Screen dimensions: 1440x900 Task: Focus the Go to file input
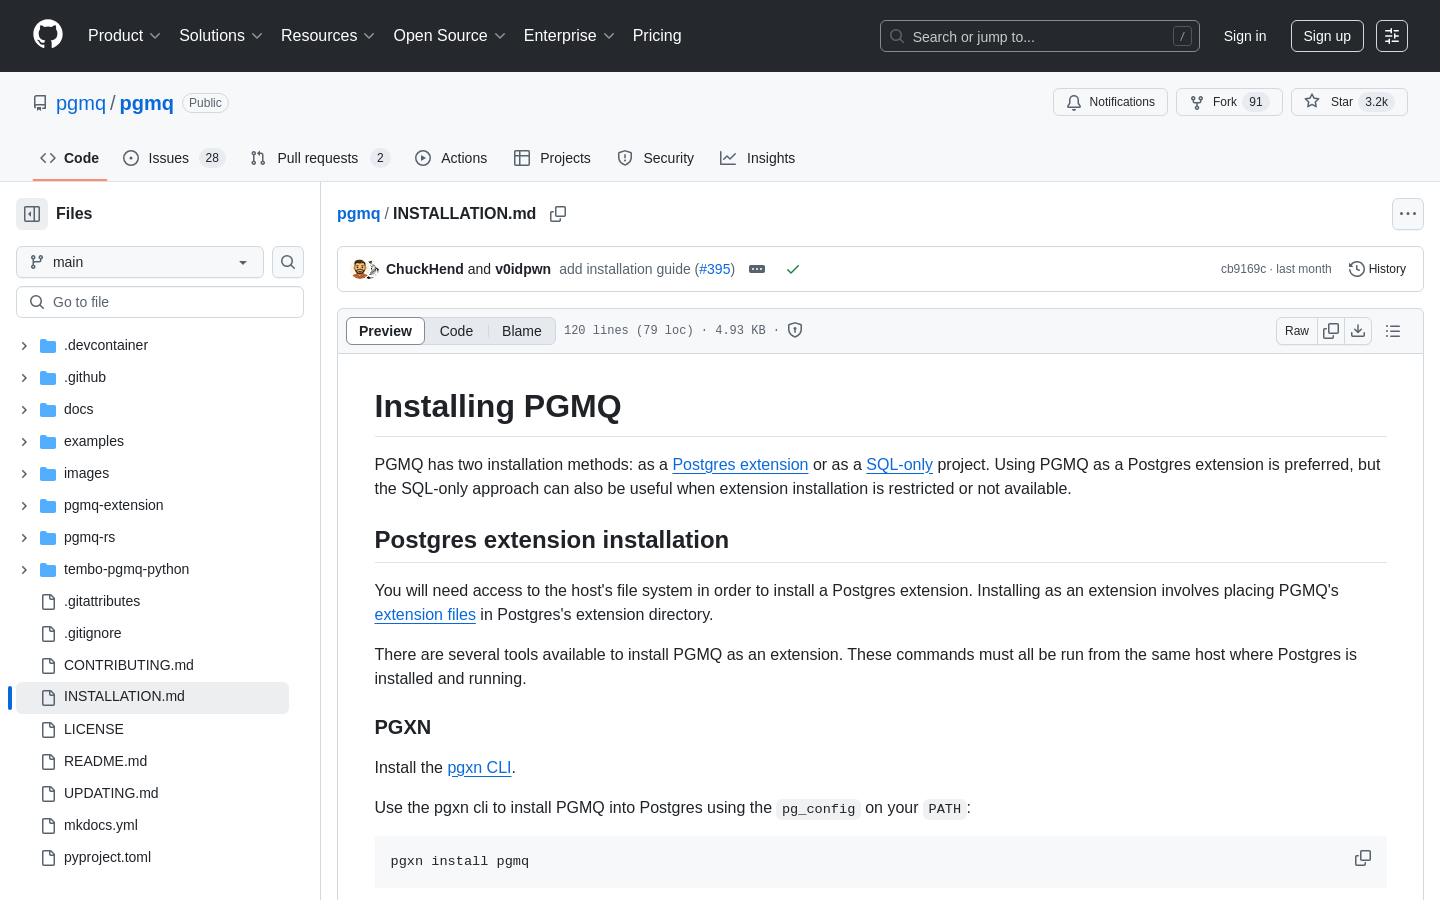pyautogui.click(x=160, y=302)
